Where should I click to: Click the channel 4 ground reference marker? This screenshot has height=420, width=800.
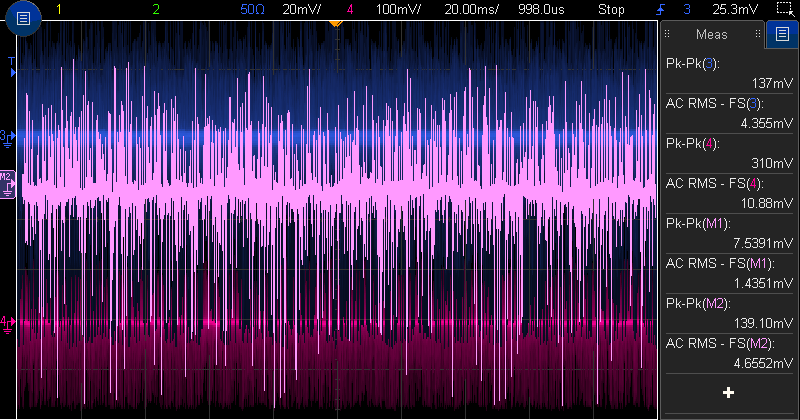(8, 324)
